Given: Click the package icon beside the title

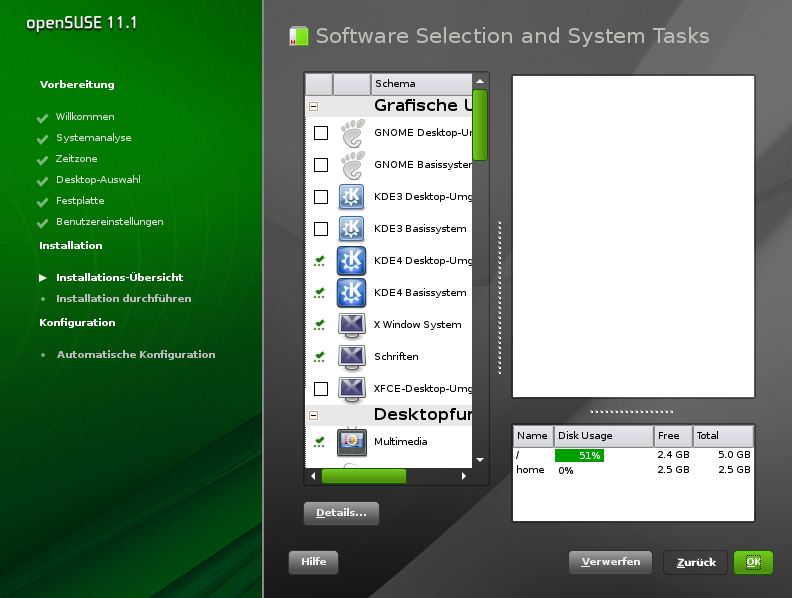Looking at the screenshot, I should click(x=299, y=36).
